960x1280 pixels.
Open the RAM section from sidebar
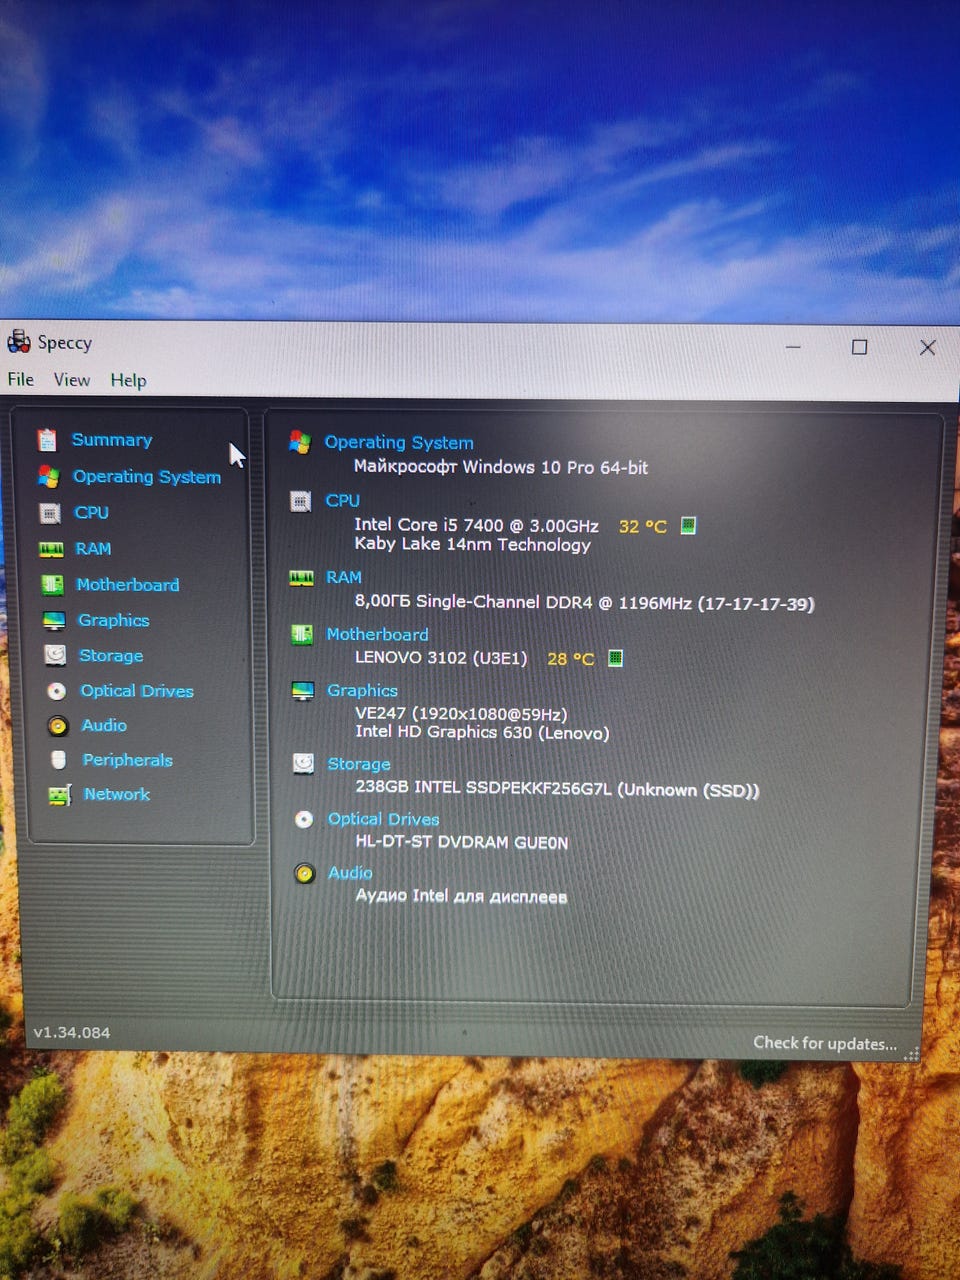(93, 549)
